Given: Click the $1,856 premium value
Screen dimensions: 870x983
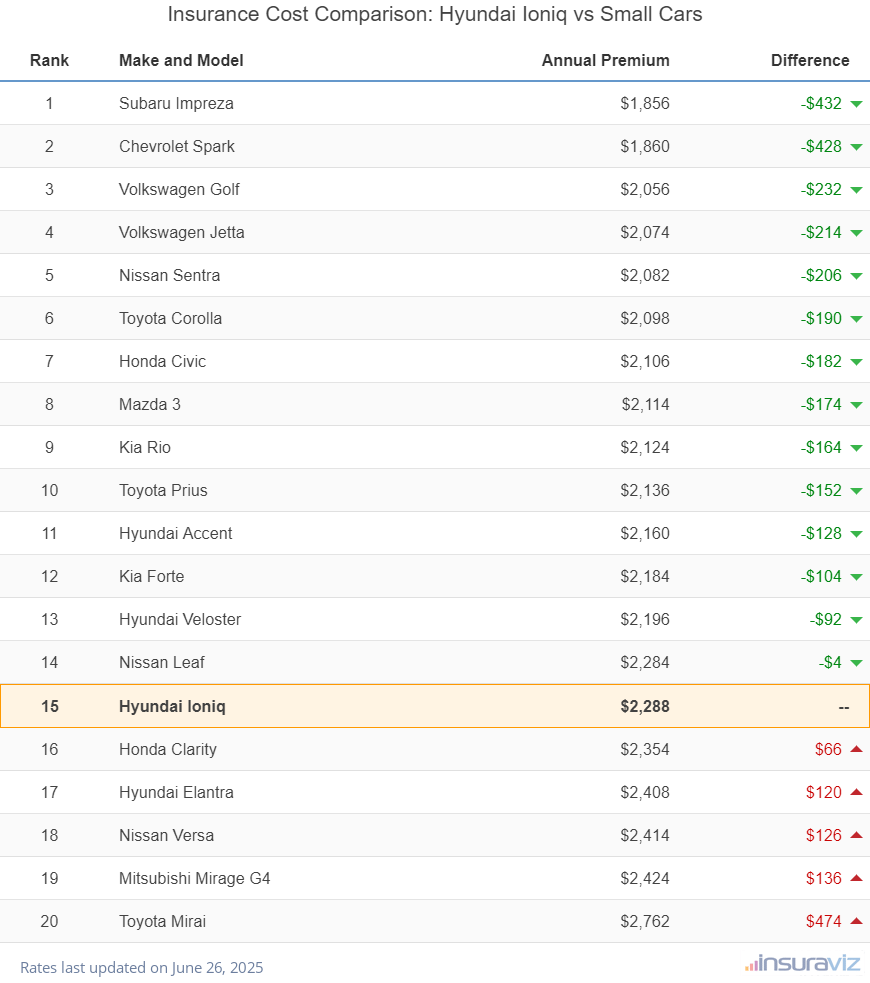Looking at the screenshot, I should [645, 103].
